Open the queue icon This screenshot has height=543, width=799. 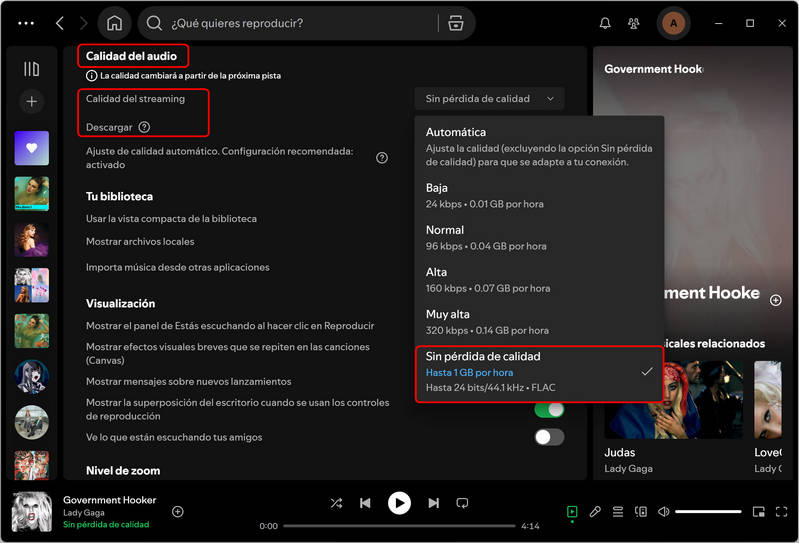618,511
